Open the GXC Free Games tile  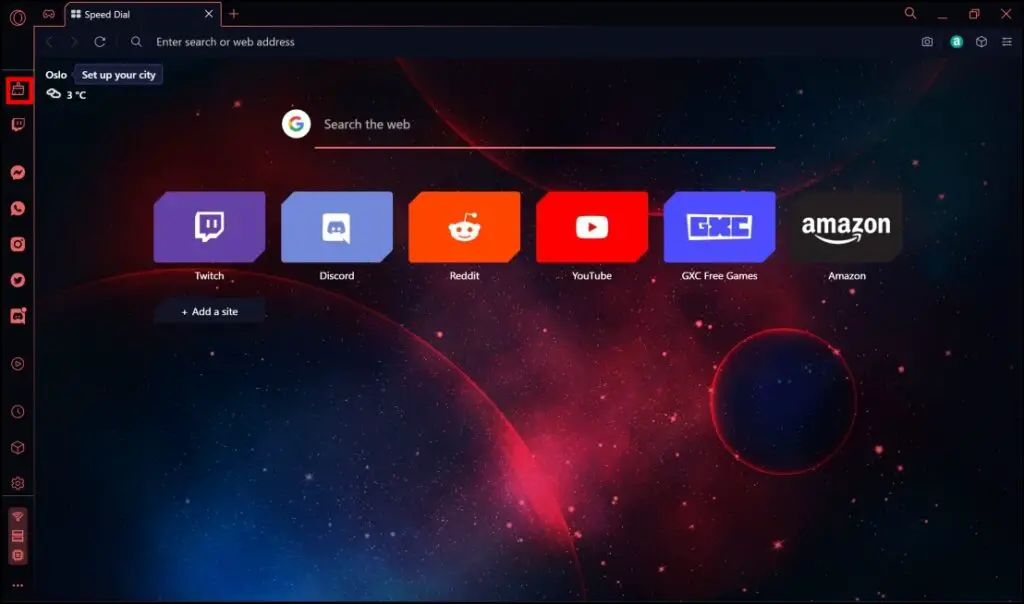720,227
